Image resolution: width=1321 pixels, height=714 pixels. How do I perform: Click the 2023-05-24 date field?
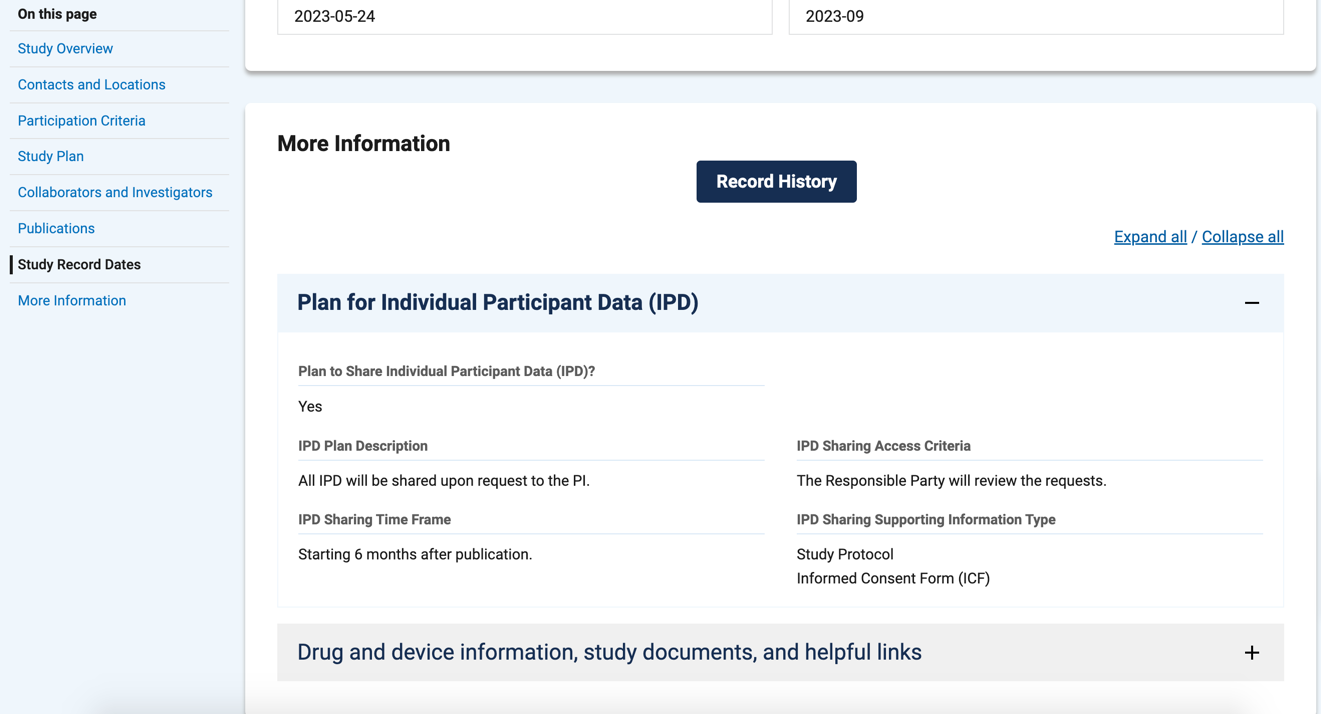pos(524,17)
